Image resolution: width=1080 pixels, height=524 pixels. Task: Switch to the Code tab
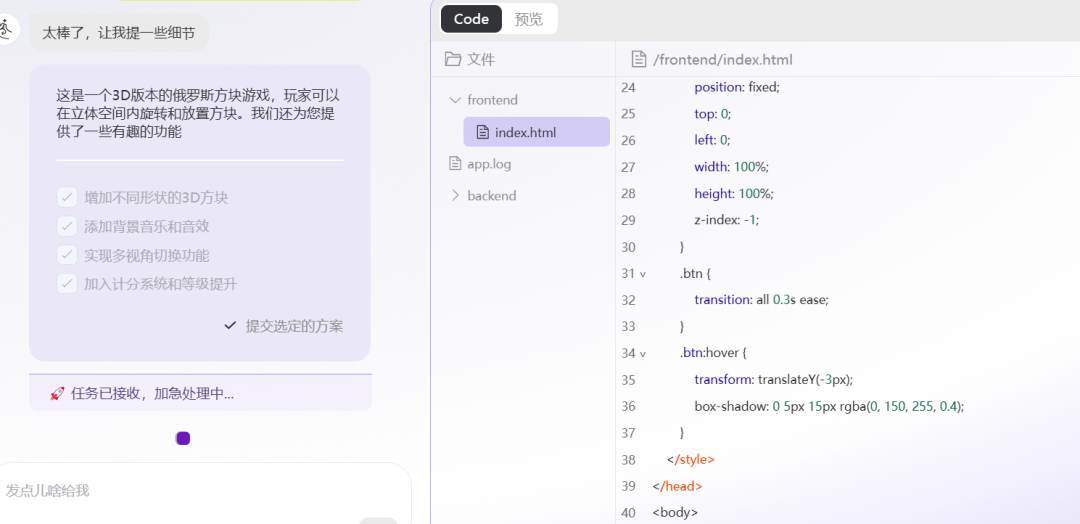(x=471, y=19)
